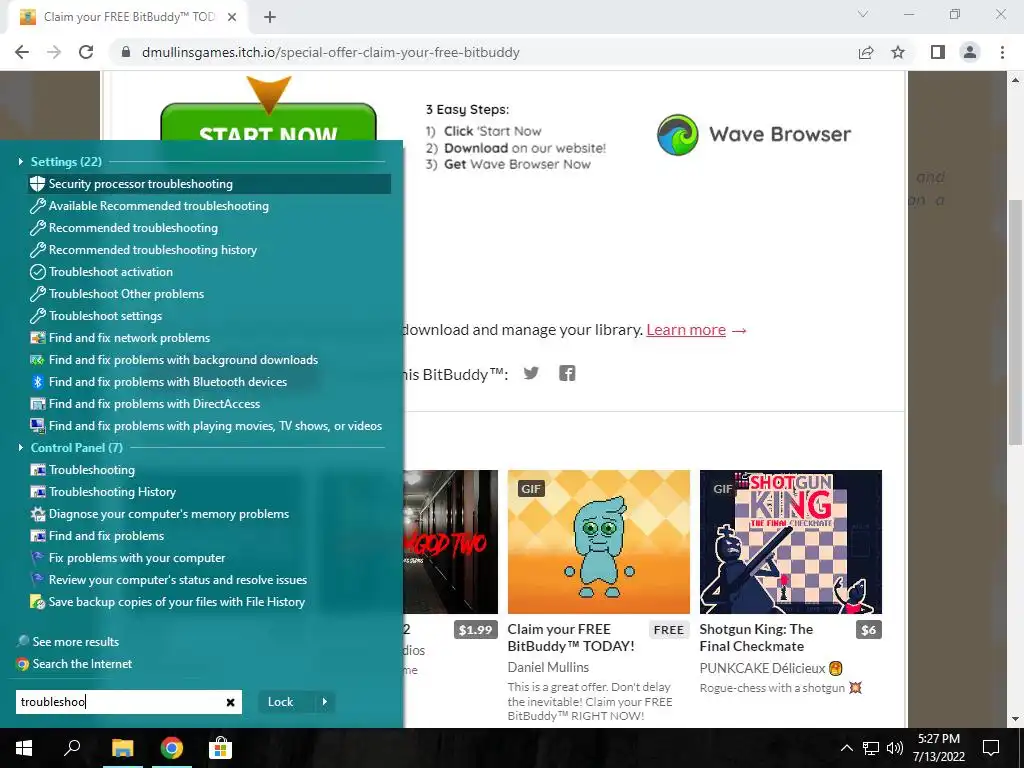This screenshot has height=768, width=1024.
Task: Collapse the Control Panel (7) results group
Action: [x=20, y=447]
